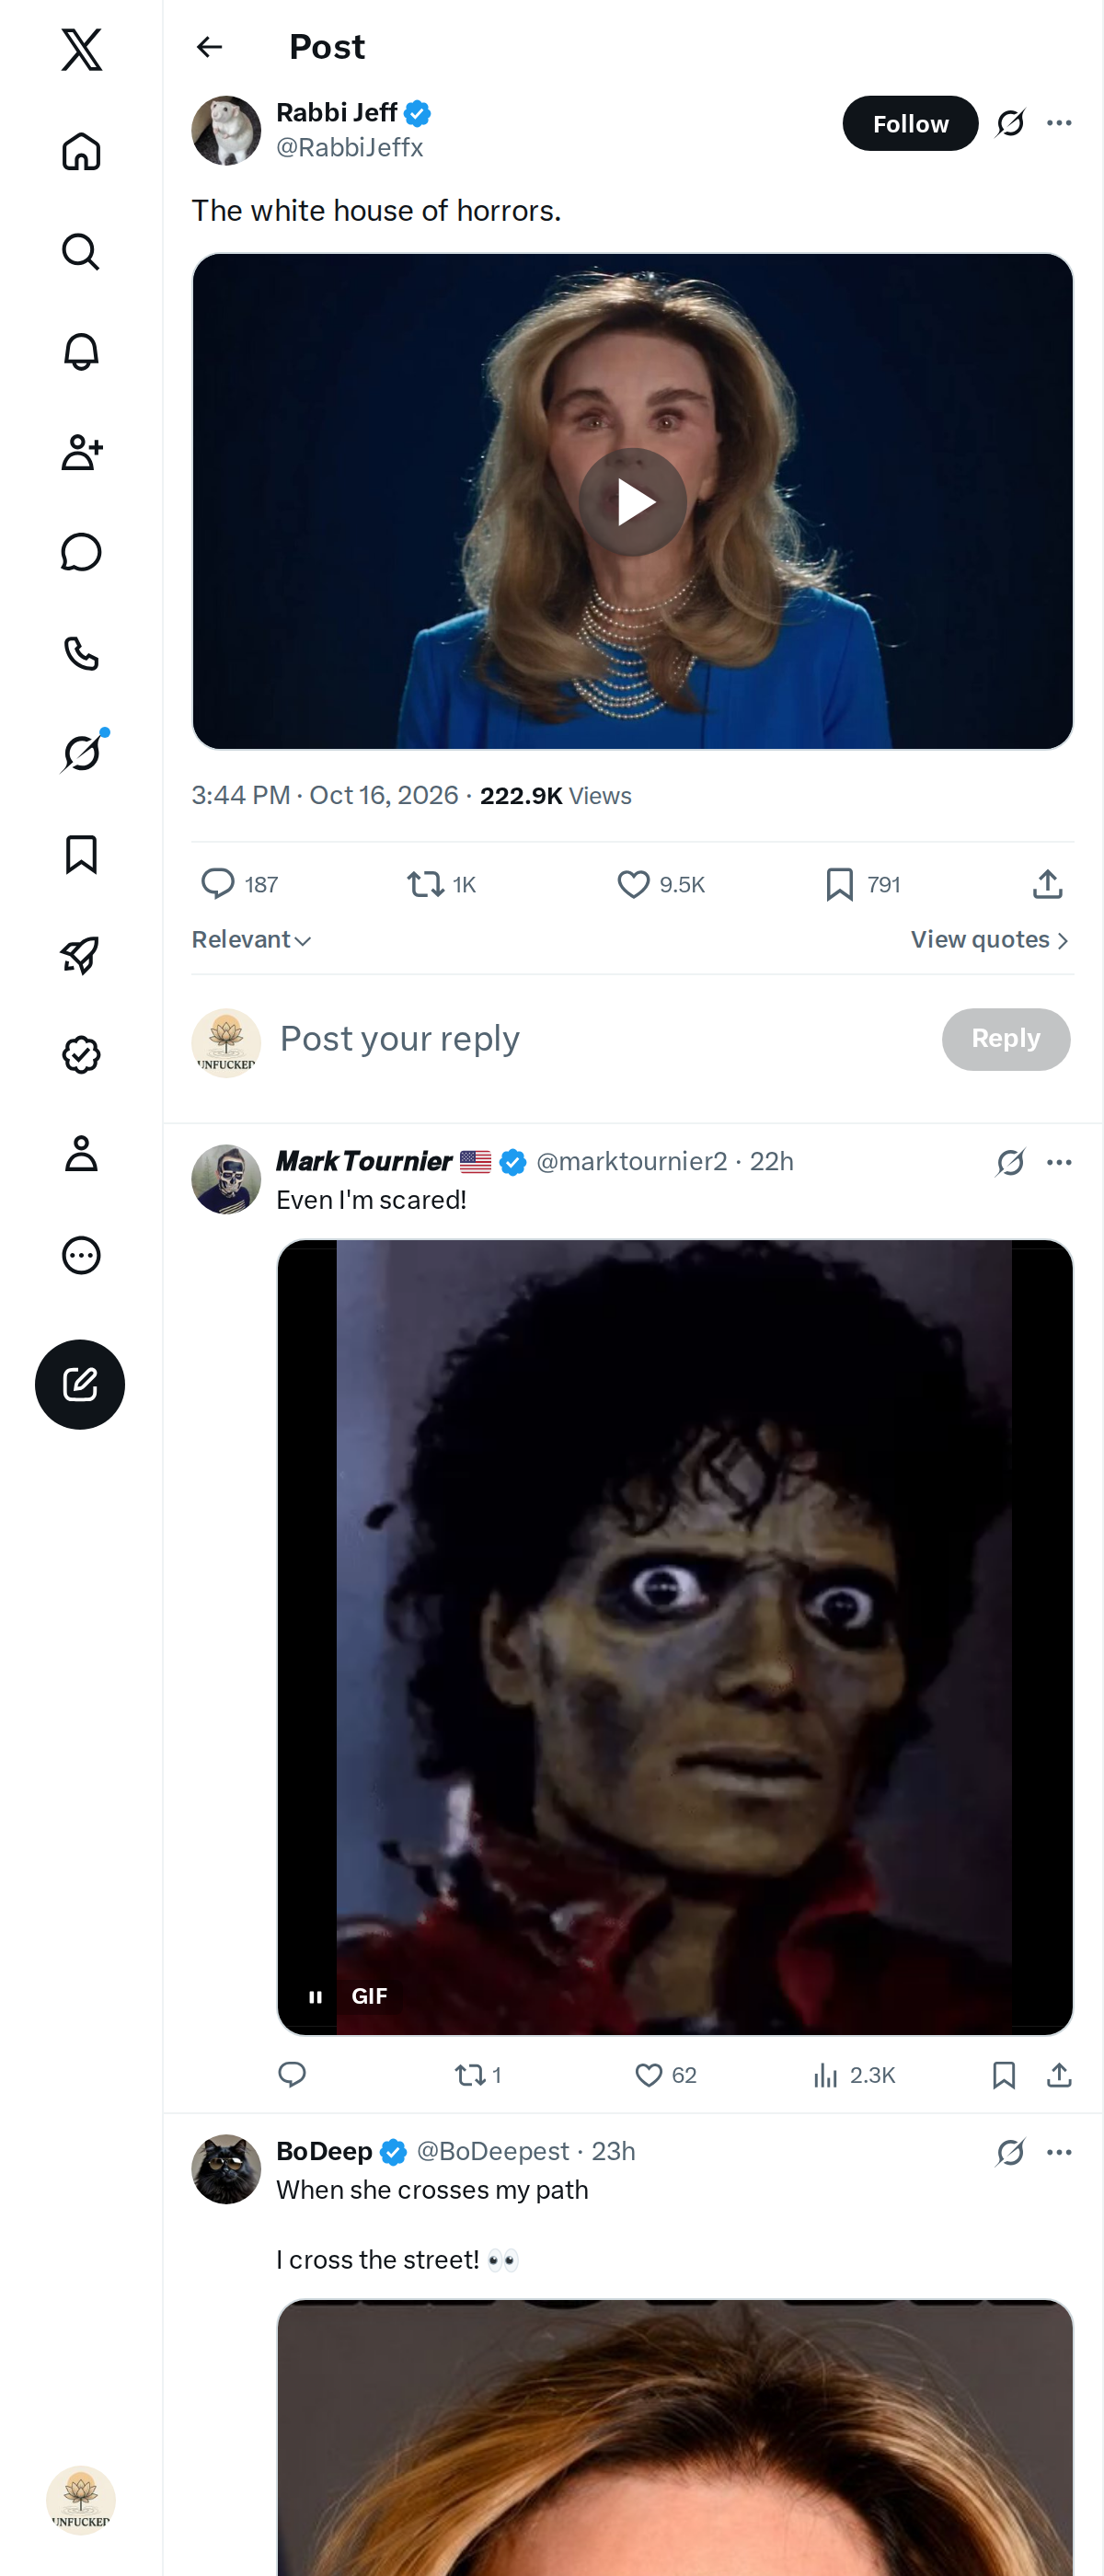Open the Search icon in sidebar
The height and width of the screenshot is (2576, 1104).
tap(81, 252)
